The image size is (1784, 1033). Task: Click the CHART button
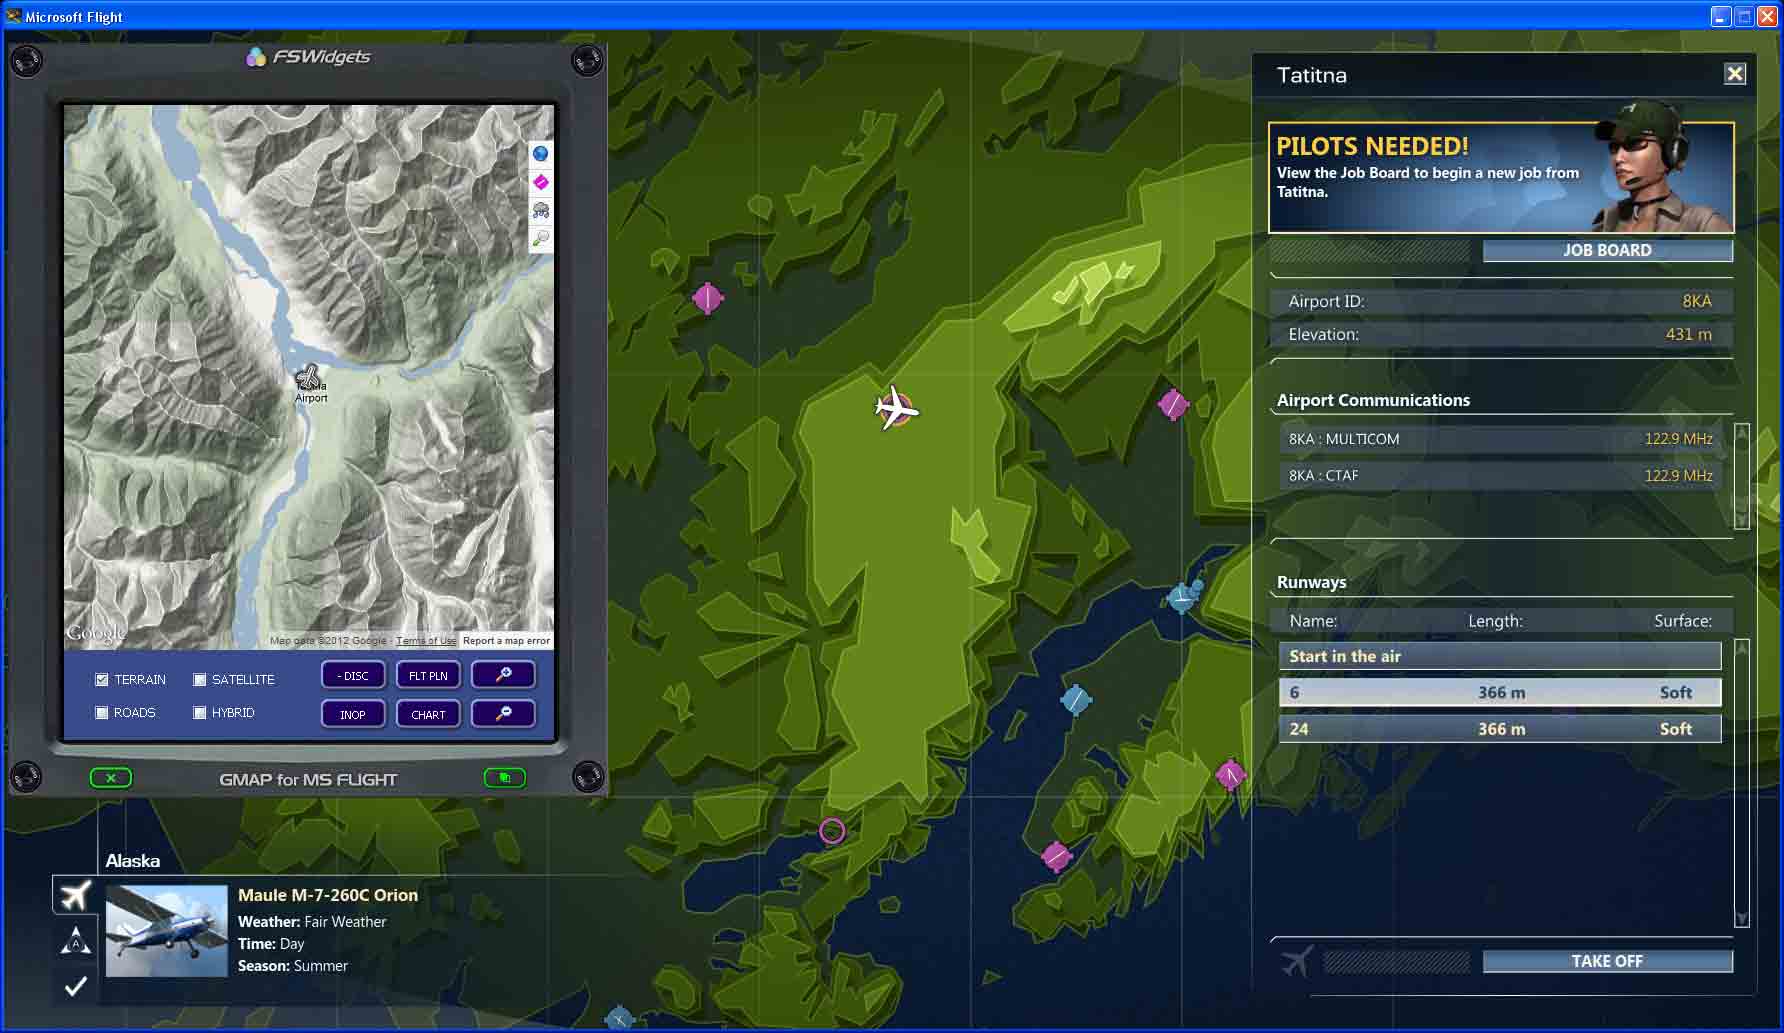[428, 714]
